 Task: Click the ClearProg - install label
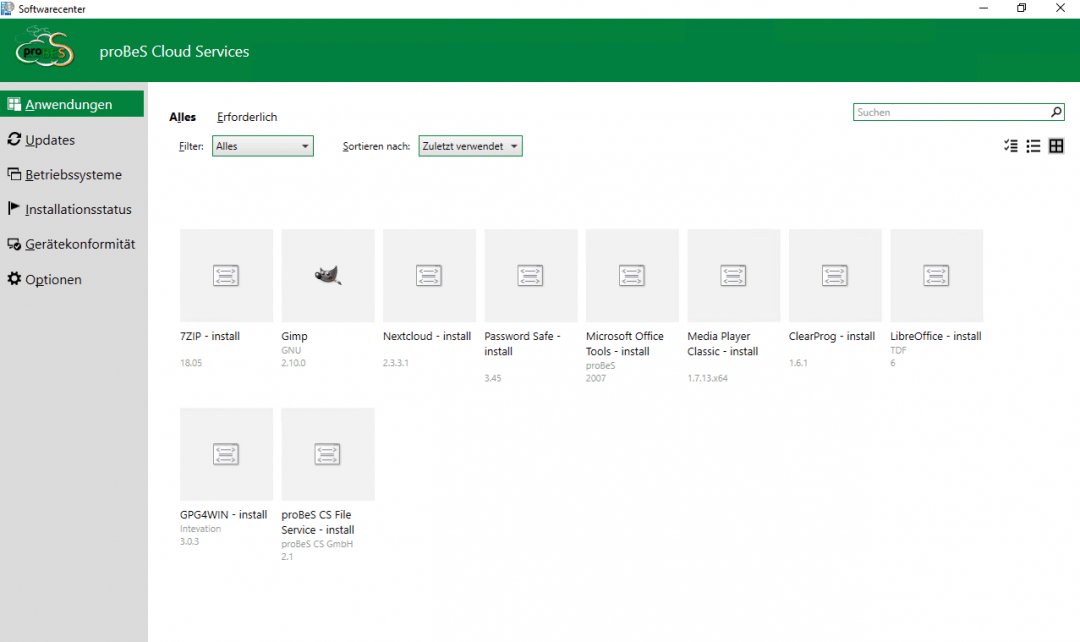pos(832,336)
